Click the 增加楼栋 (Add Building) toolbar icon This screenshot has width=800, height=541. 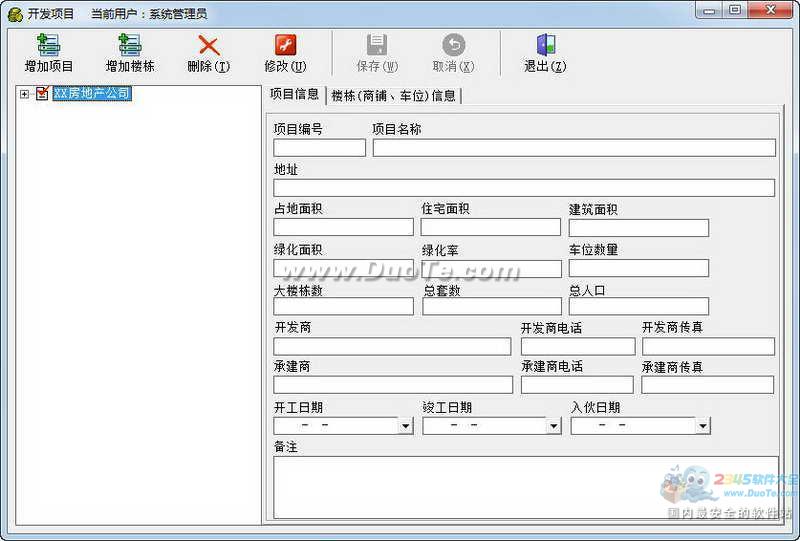coord(130,46)
